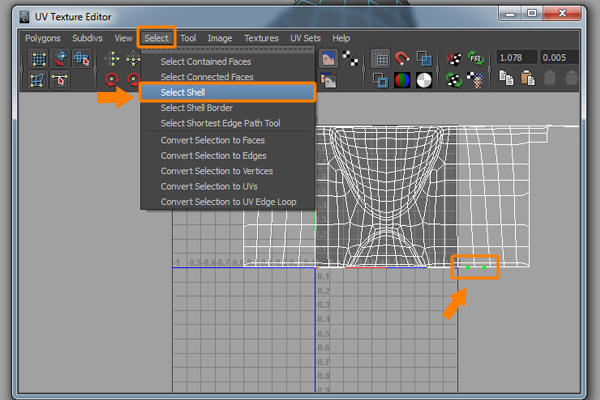
Task: Enable the pixel snap magnet icon
Action: (403, 59)
